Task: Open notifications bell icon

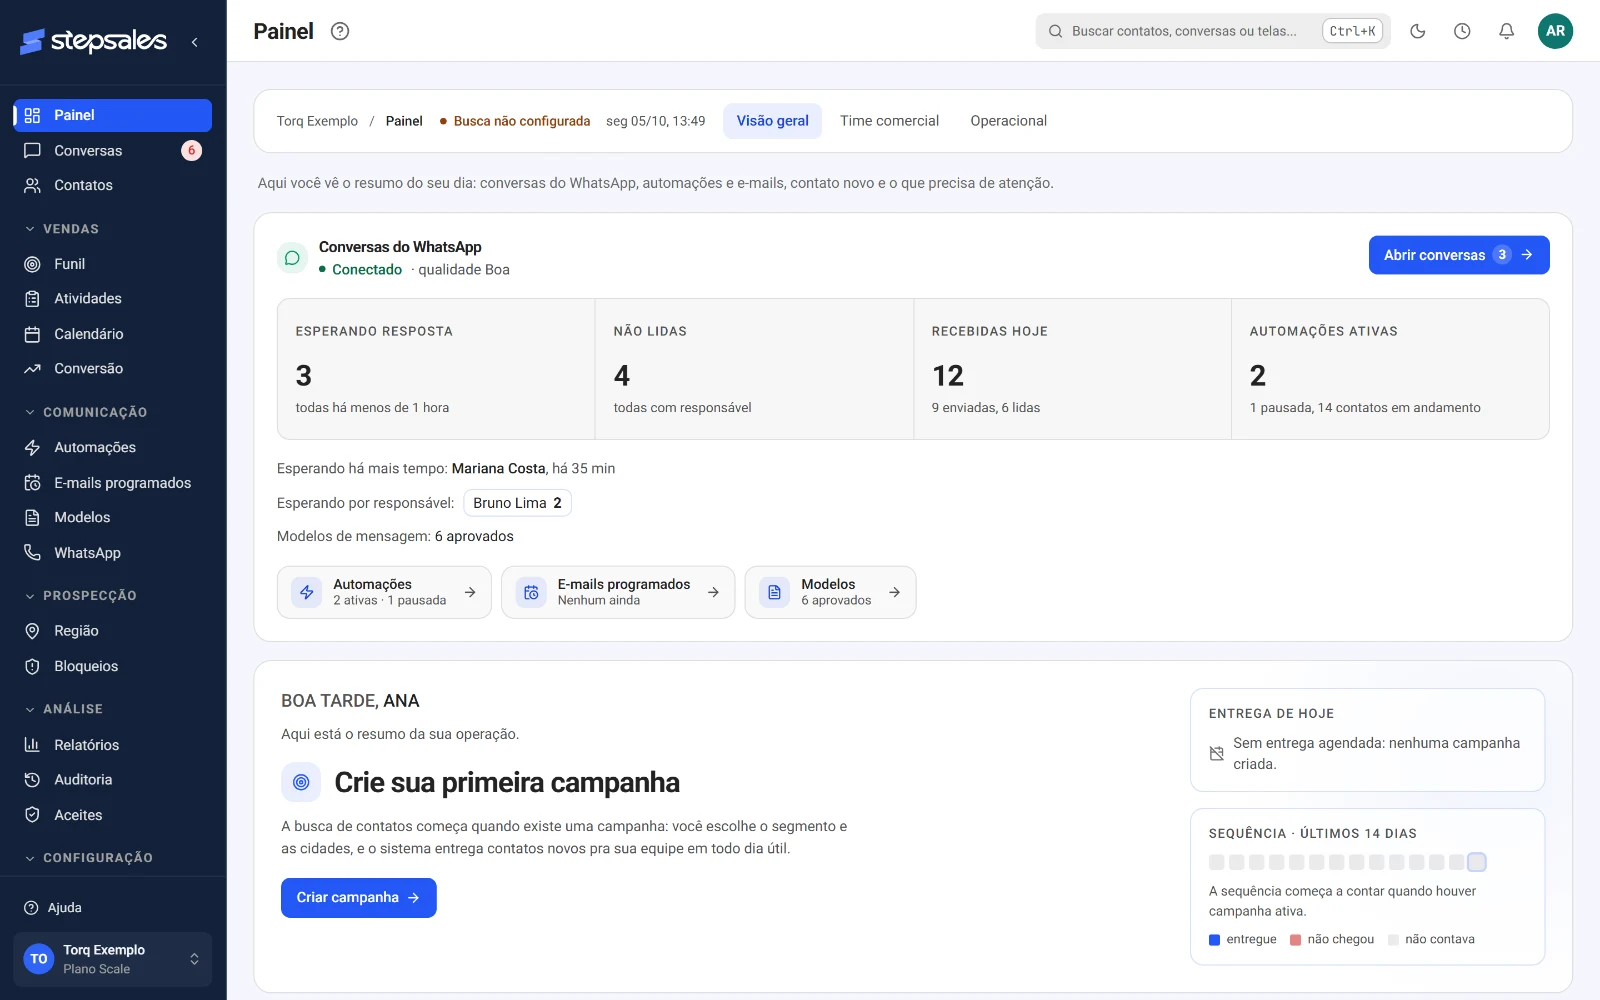Action: (x=1506, y=31)
